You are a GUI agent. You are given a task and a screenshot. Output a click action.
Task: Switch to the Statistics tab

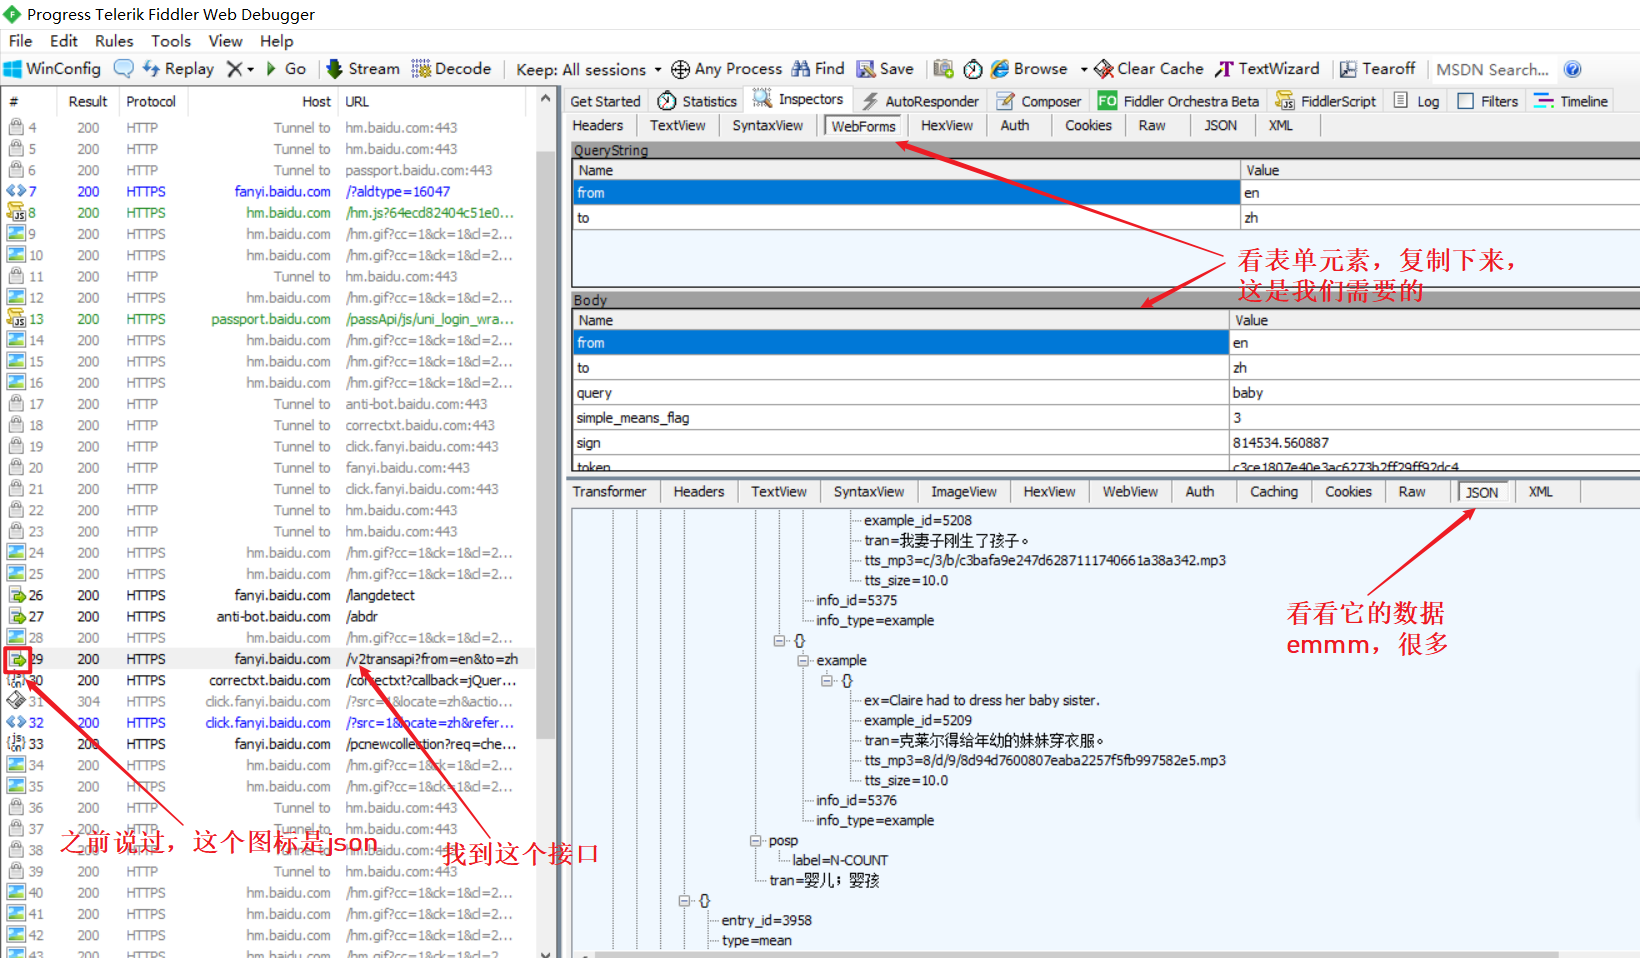pyautogui.click(x=698, y=101)
